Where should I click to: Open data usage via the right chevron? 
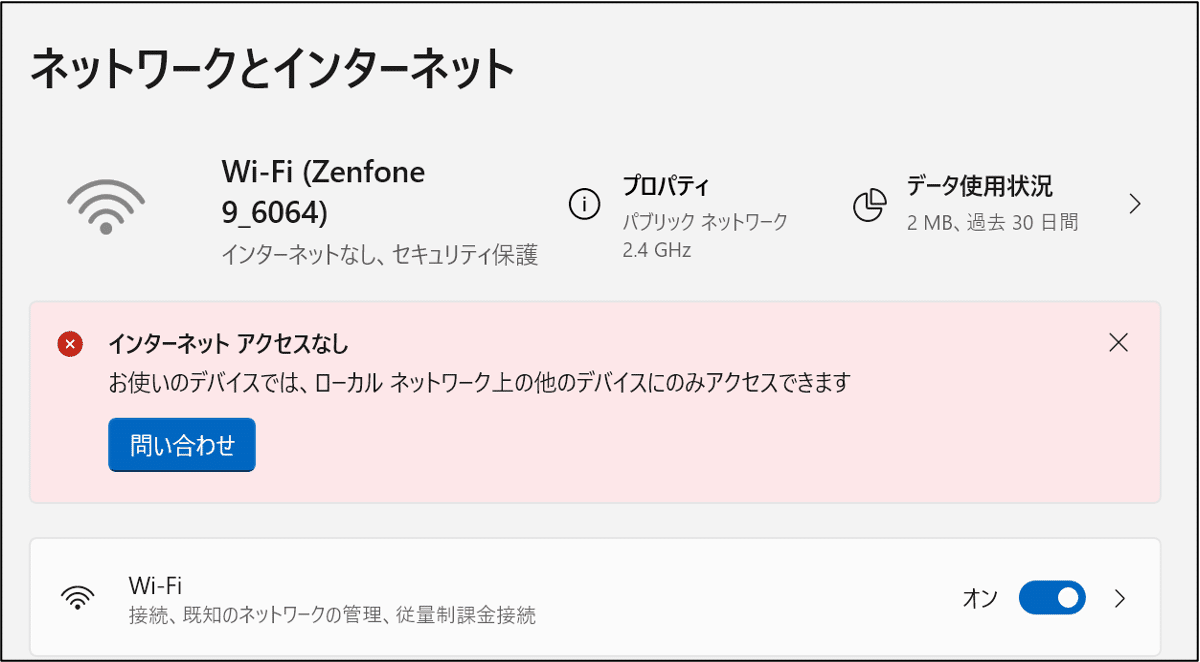[1135, 203]
